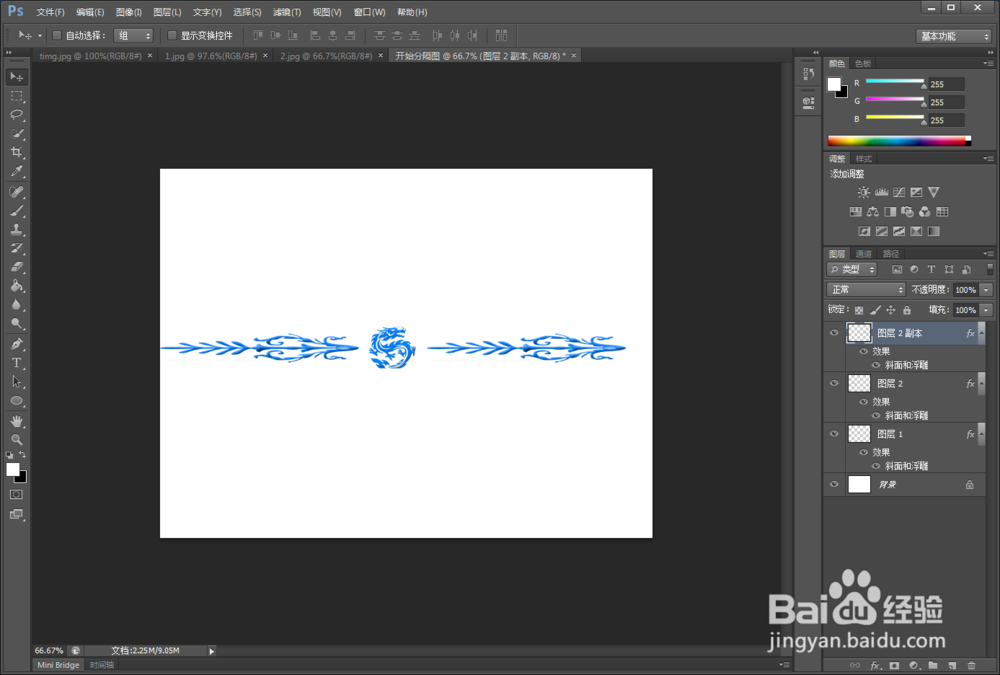Add layer mask icon

[x=894, y=665]
